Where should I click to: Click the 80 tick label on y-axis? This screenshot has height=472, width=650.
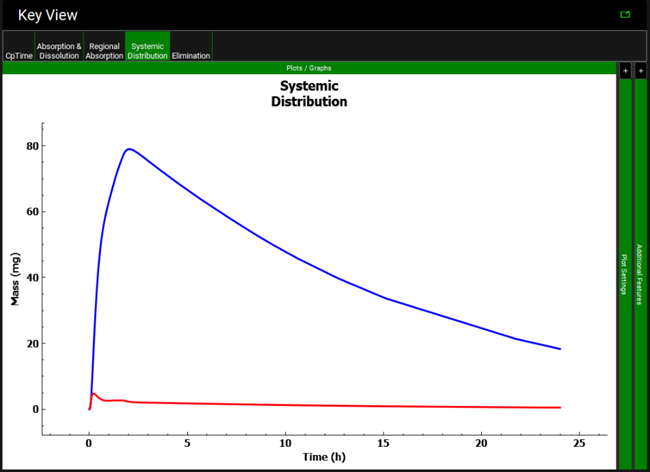tap(32, 146)
